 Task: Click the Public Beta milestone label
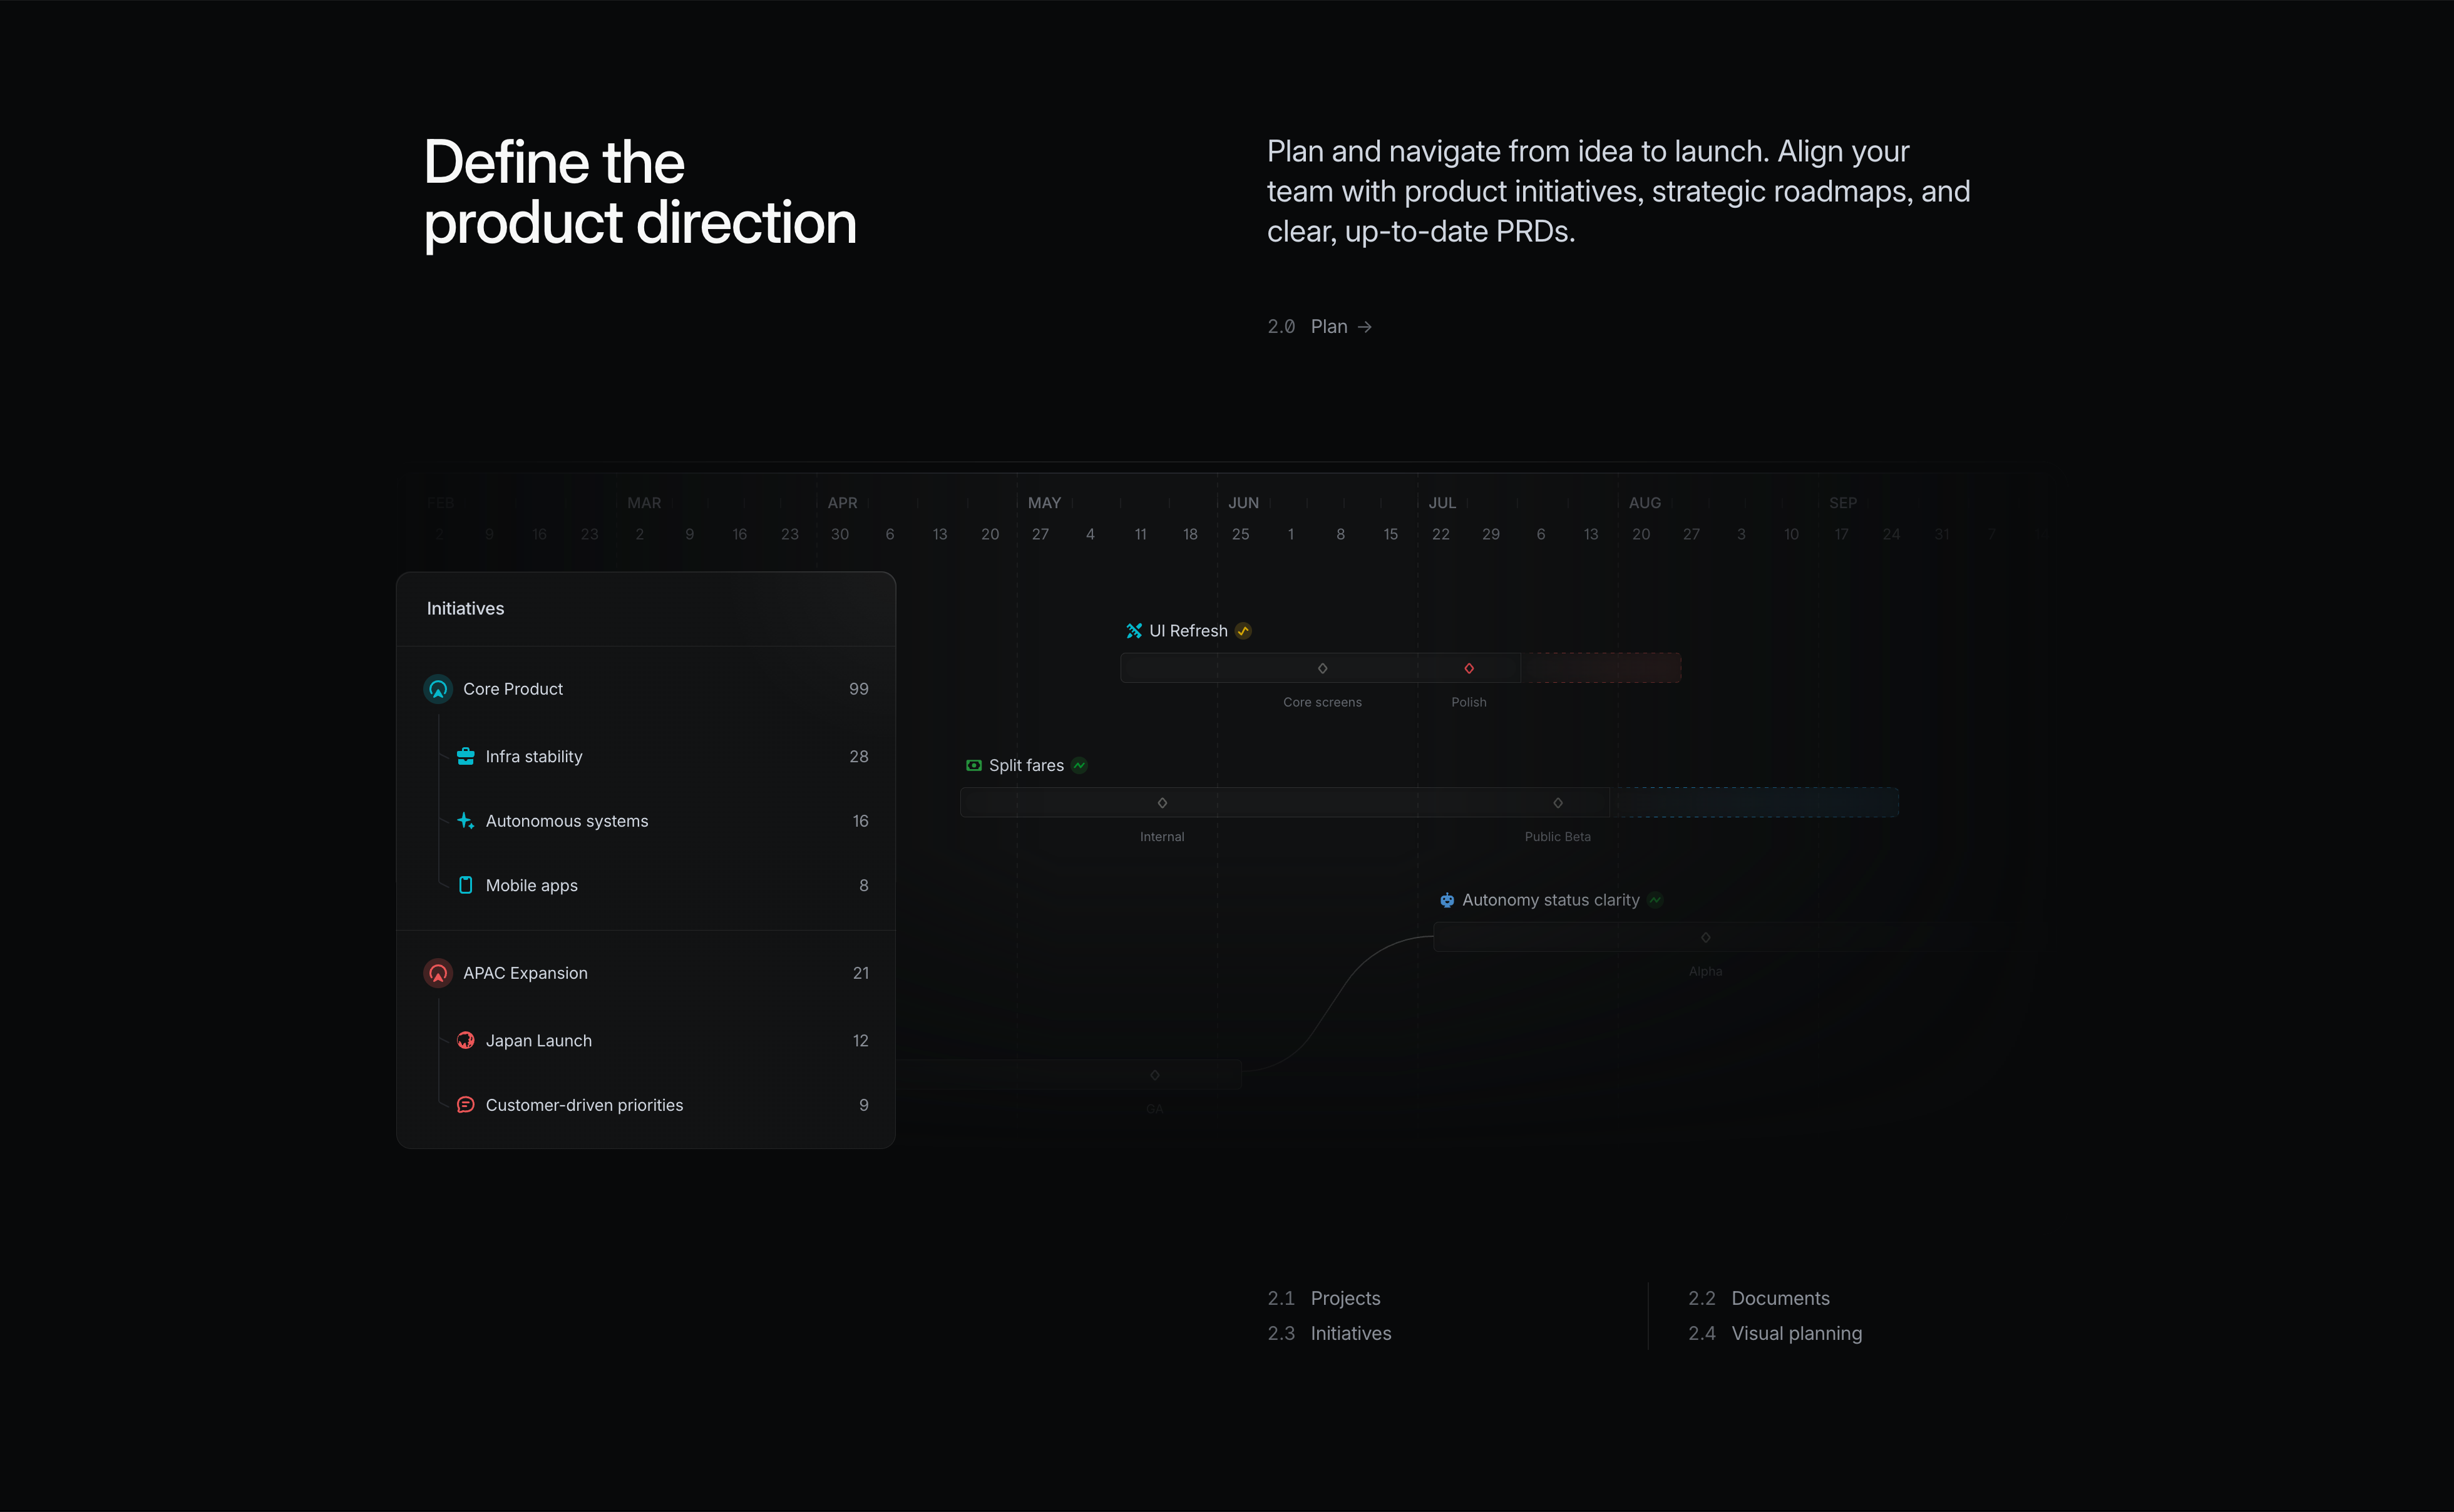pyautogui.click(x=1558, y=837)
